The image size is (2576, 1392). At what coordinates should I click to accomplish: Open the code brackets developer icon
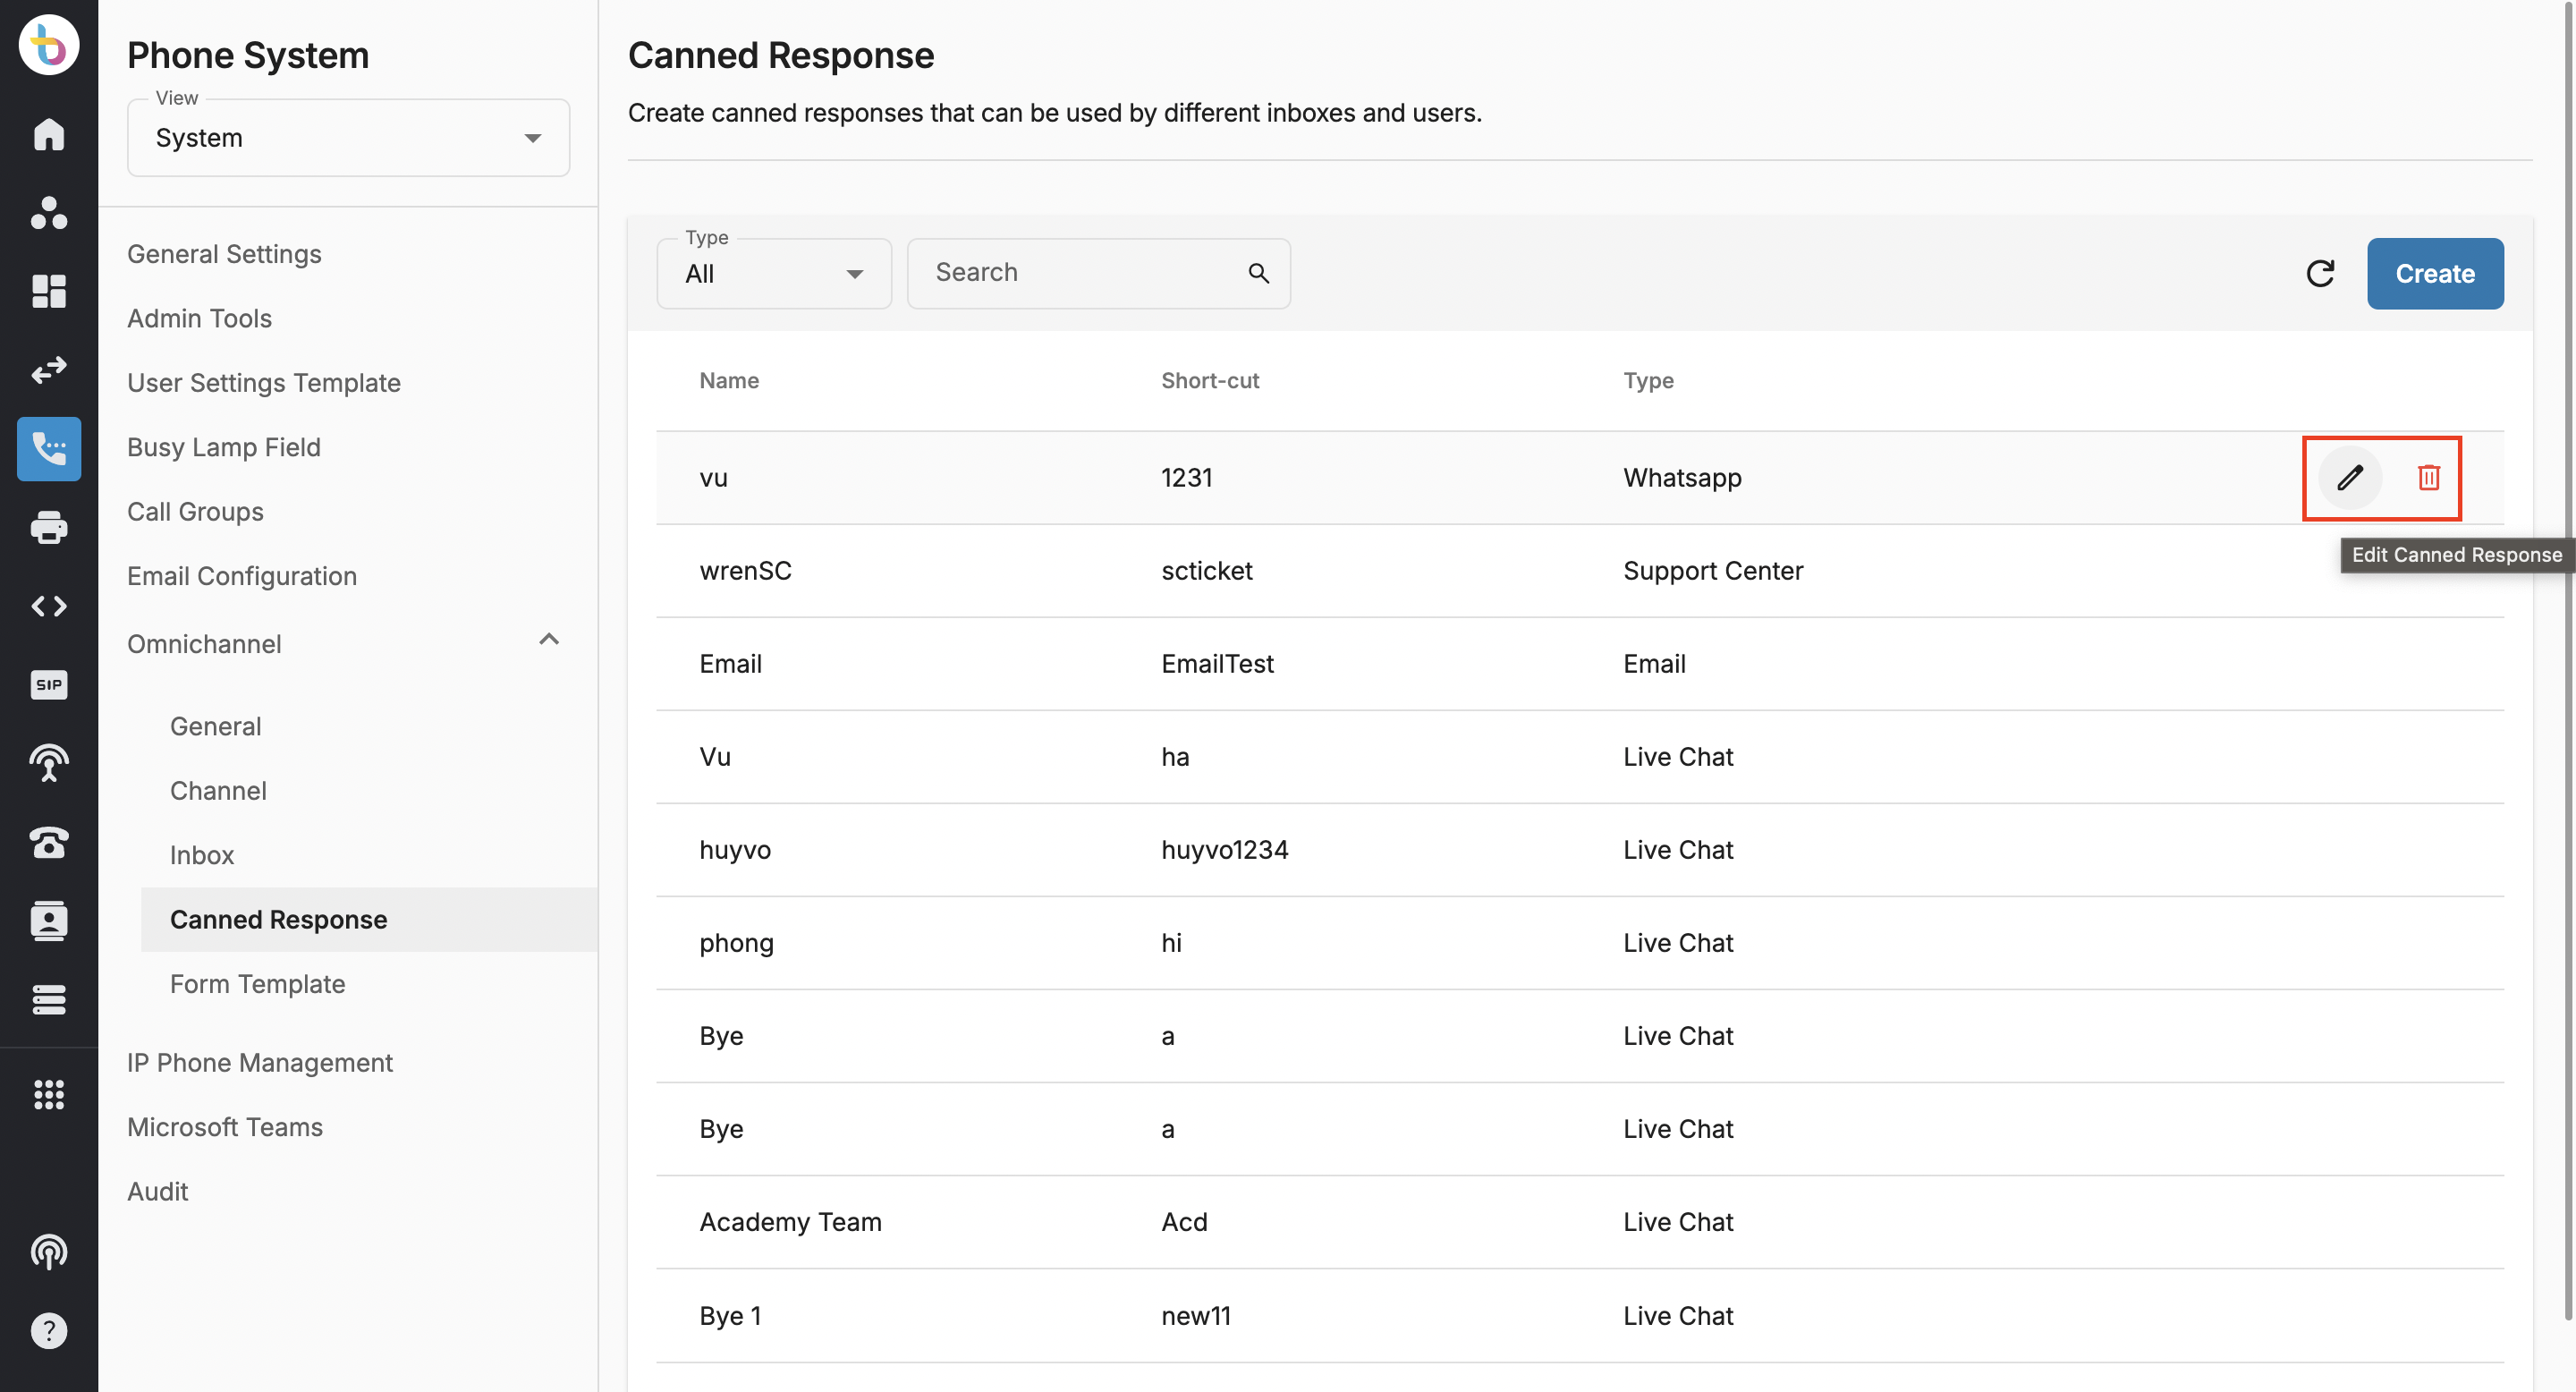pyautogui.click(x=48, y=606)
